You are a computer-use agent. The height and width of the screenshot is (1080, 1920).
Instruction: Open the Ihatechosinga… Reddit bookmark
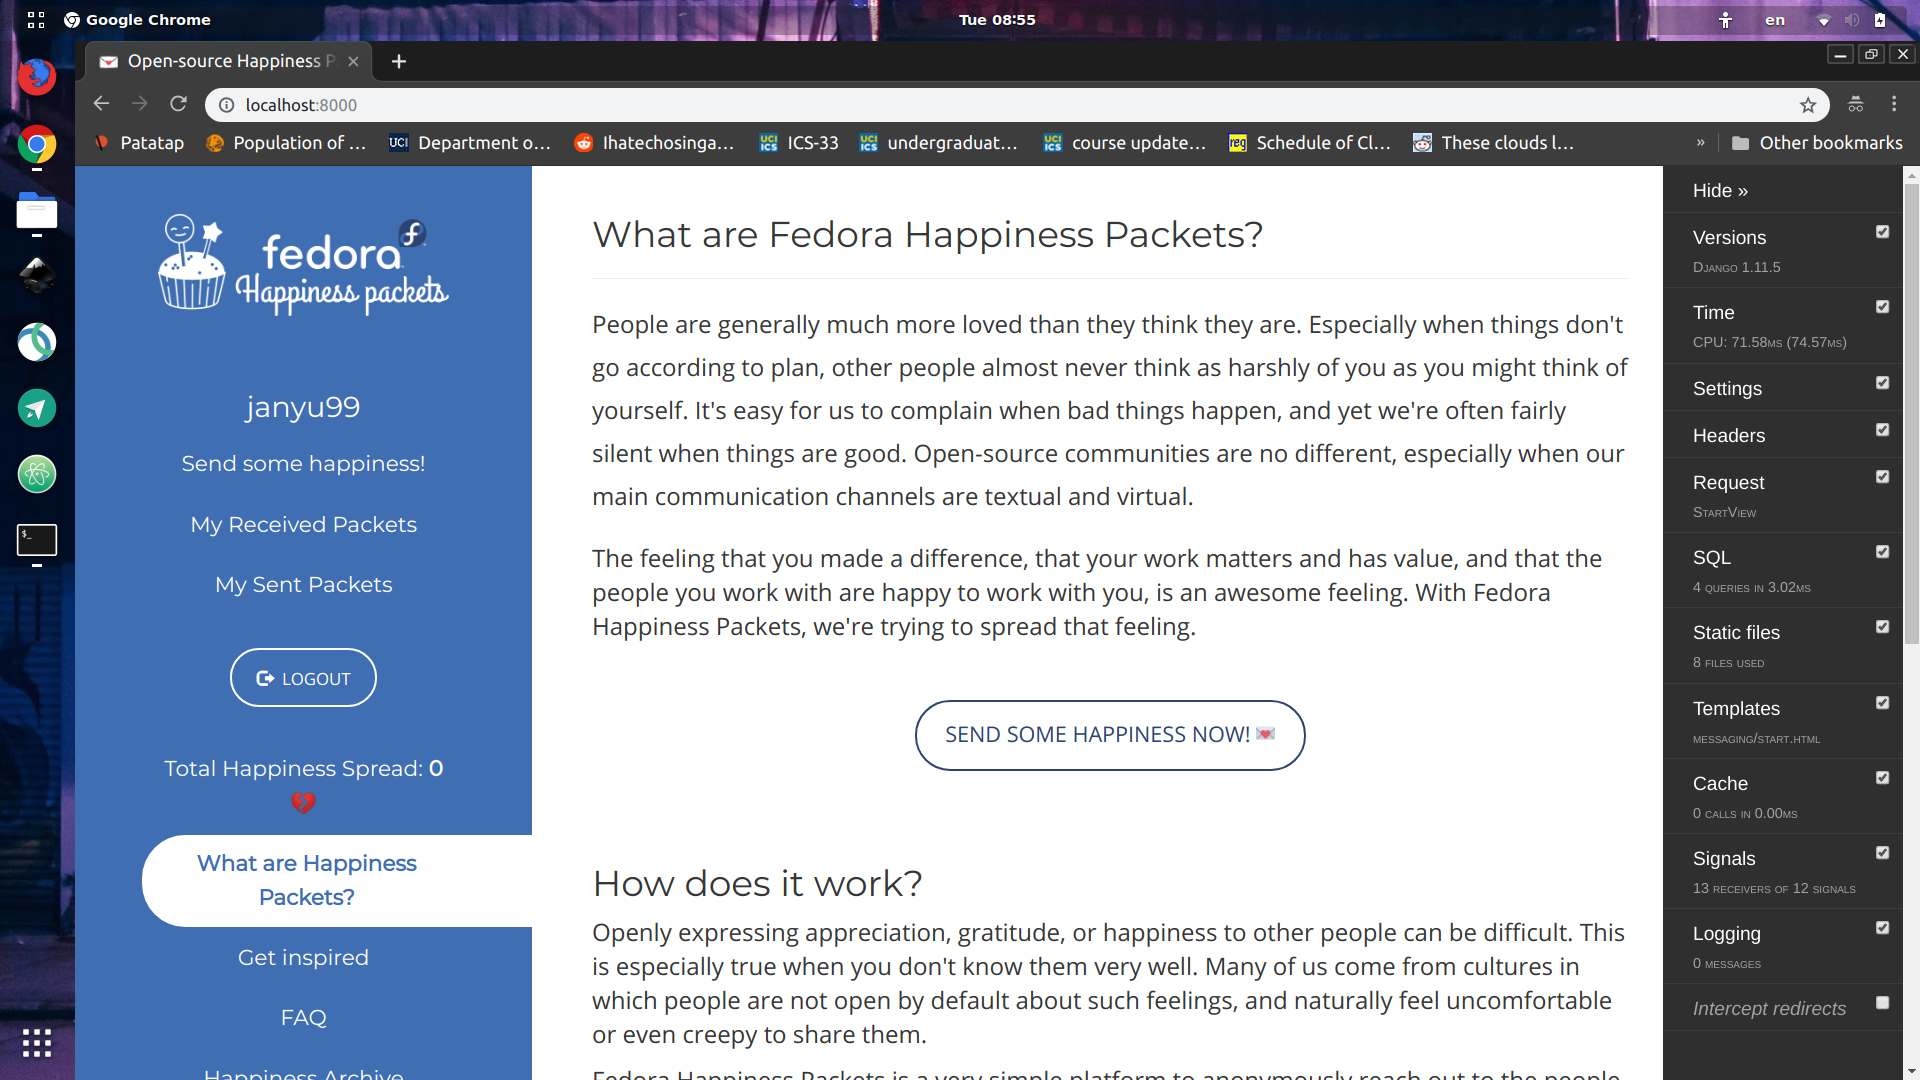[654, 143]
